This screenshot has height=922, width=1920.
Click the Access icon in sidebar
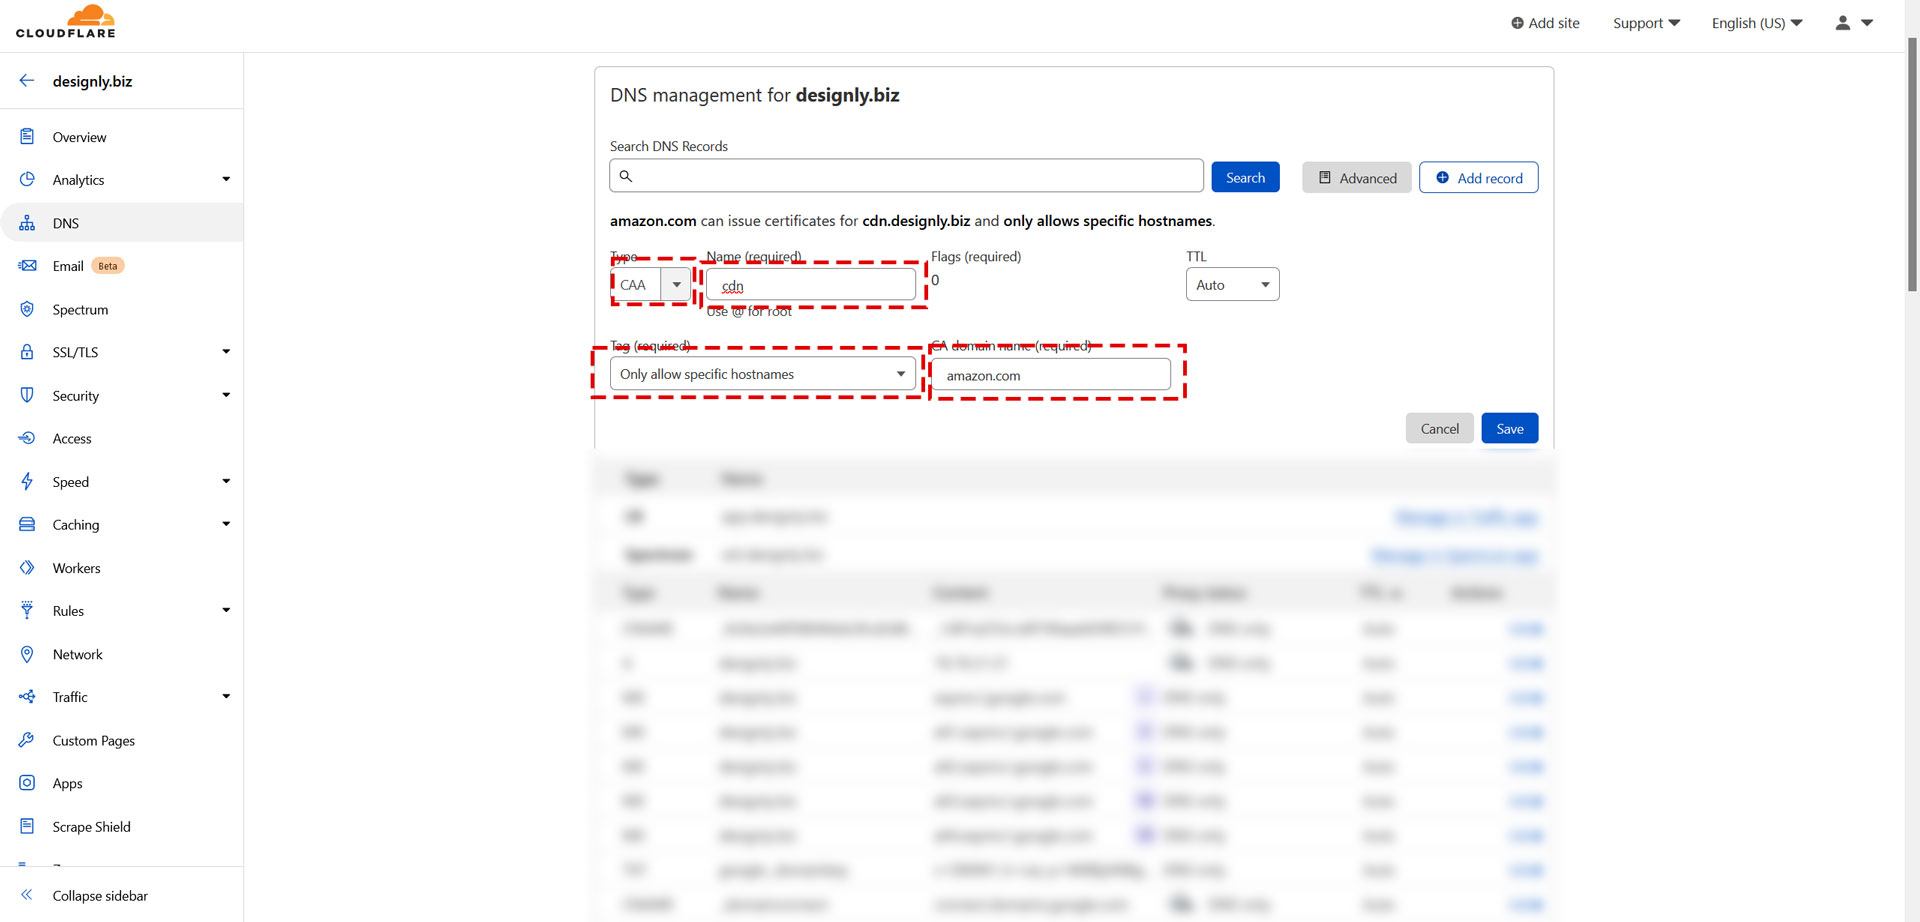(27, 439)
